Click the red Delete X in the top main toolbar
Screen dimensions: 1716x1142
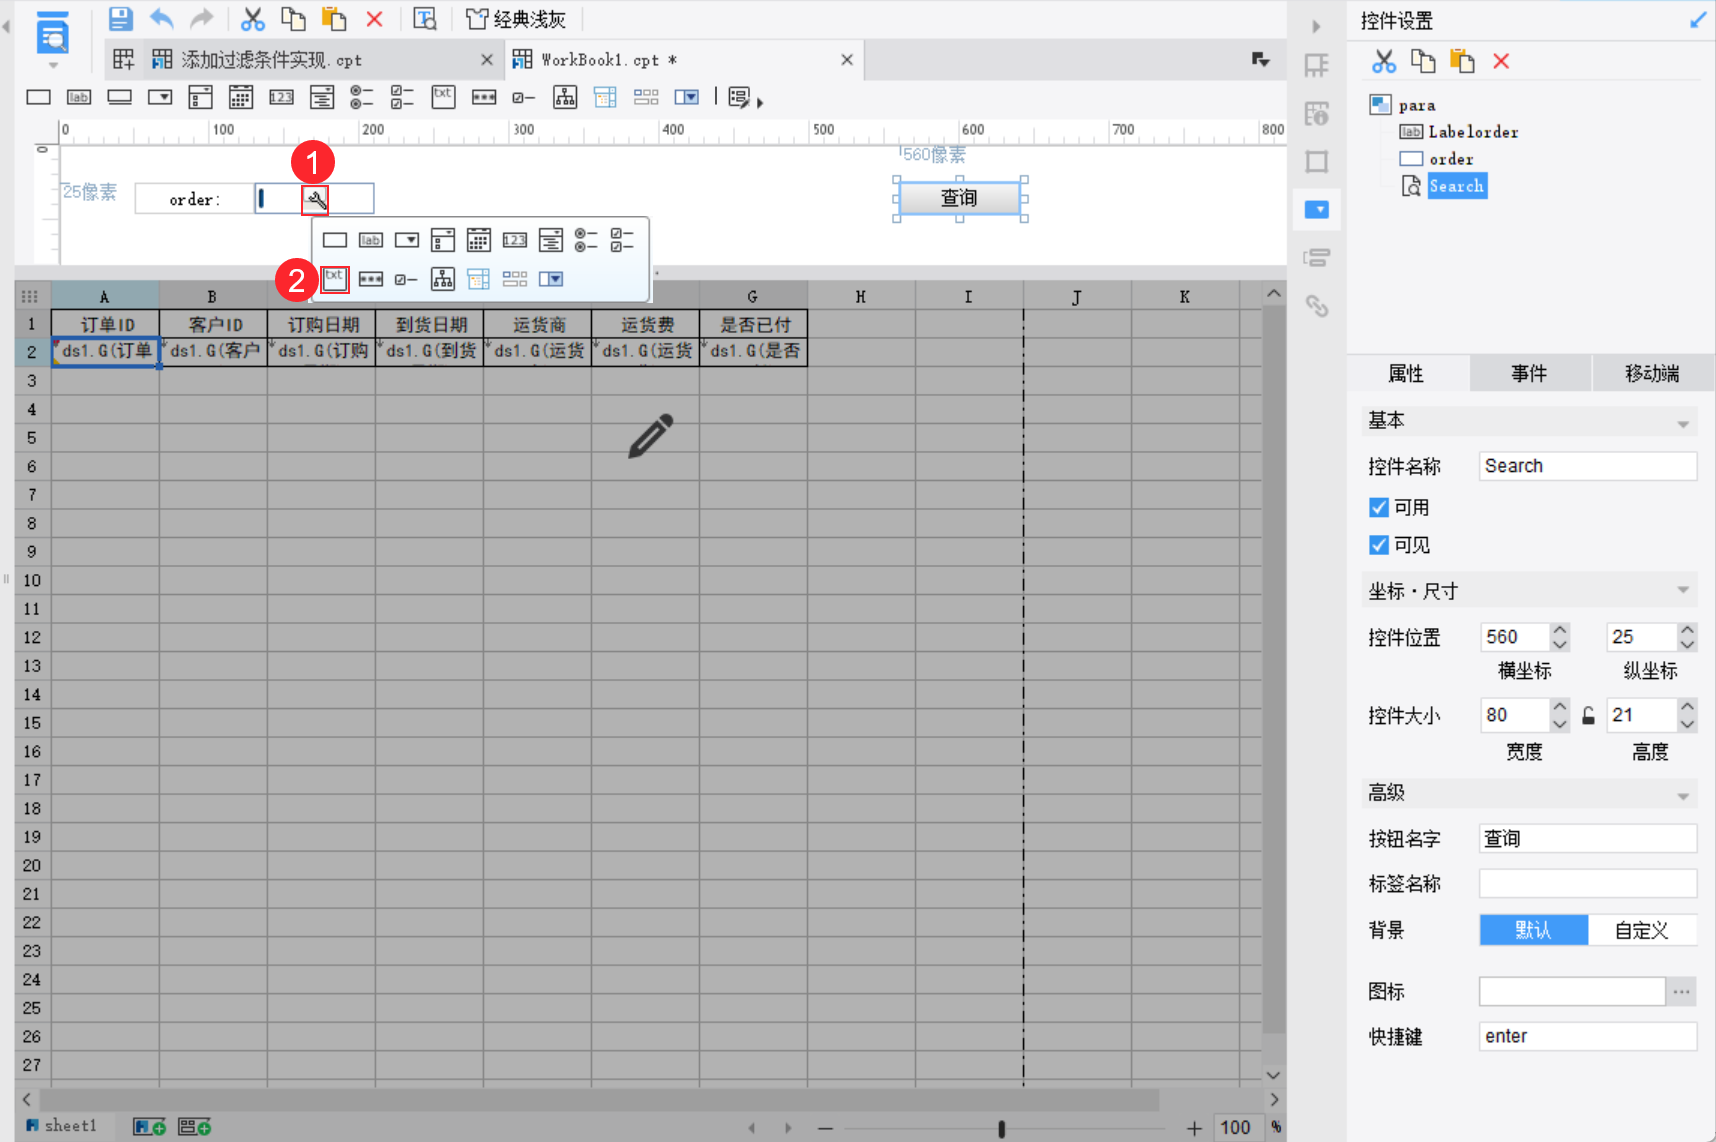click(x=374, y=19)
